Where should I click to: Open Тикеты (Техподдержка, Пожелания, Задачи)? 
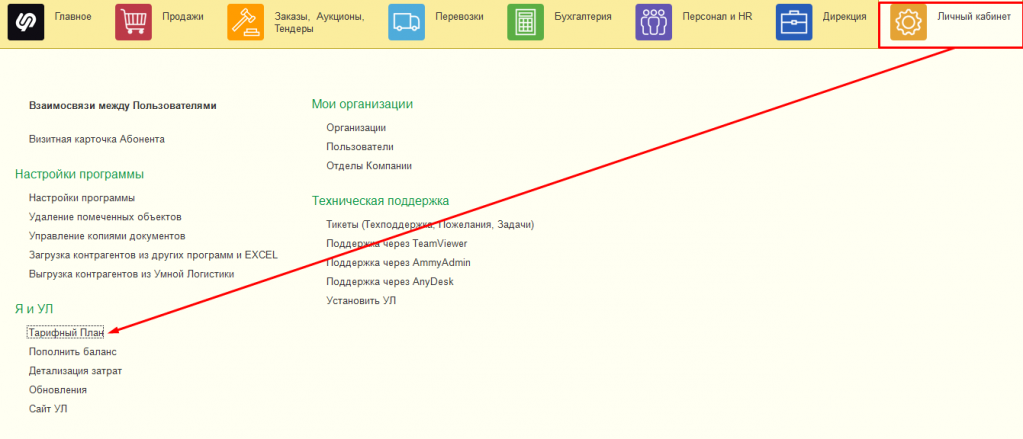[x=431, y=224]
